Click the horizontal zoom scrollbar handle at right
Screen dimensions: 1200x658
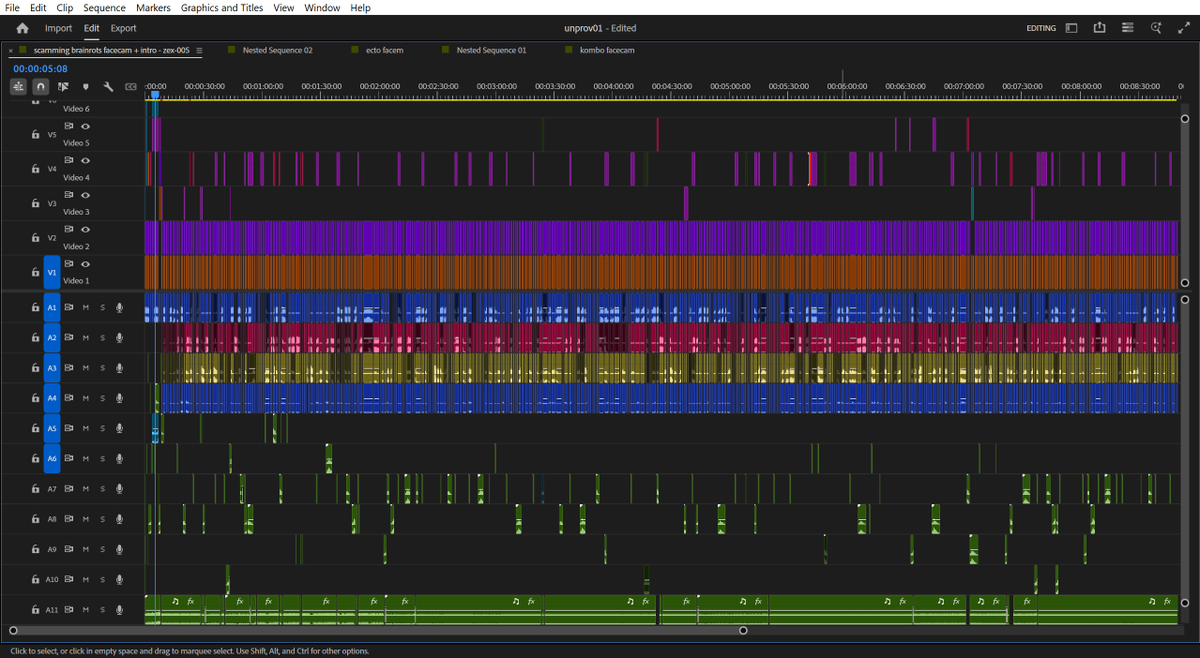743,630
